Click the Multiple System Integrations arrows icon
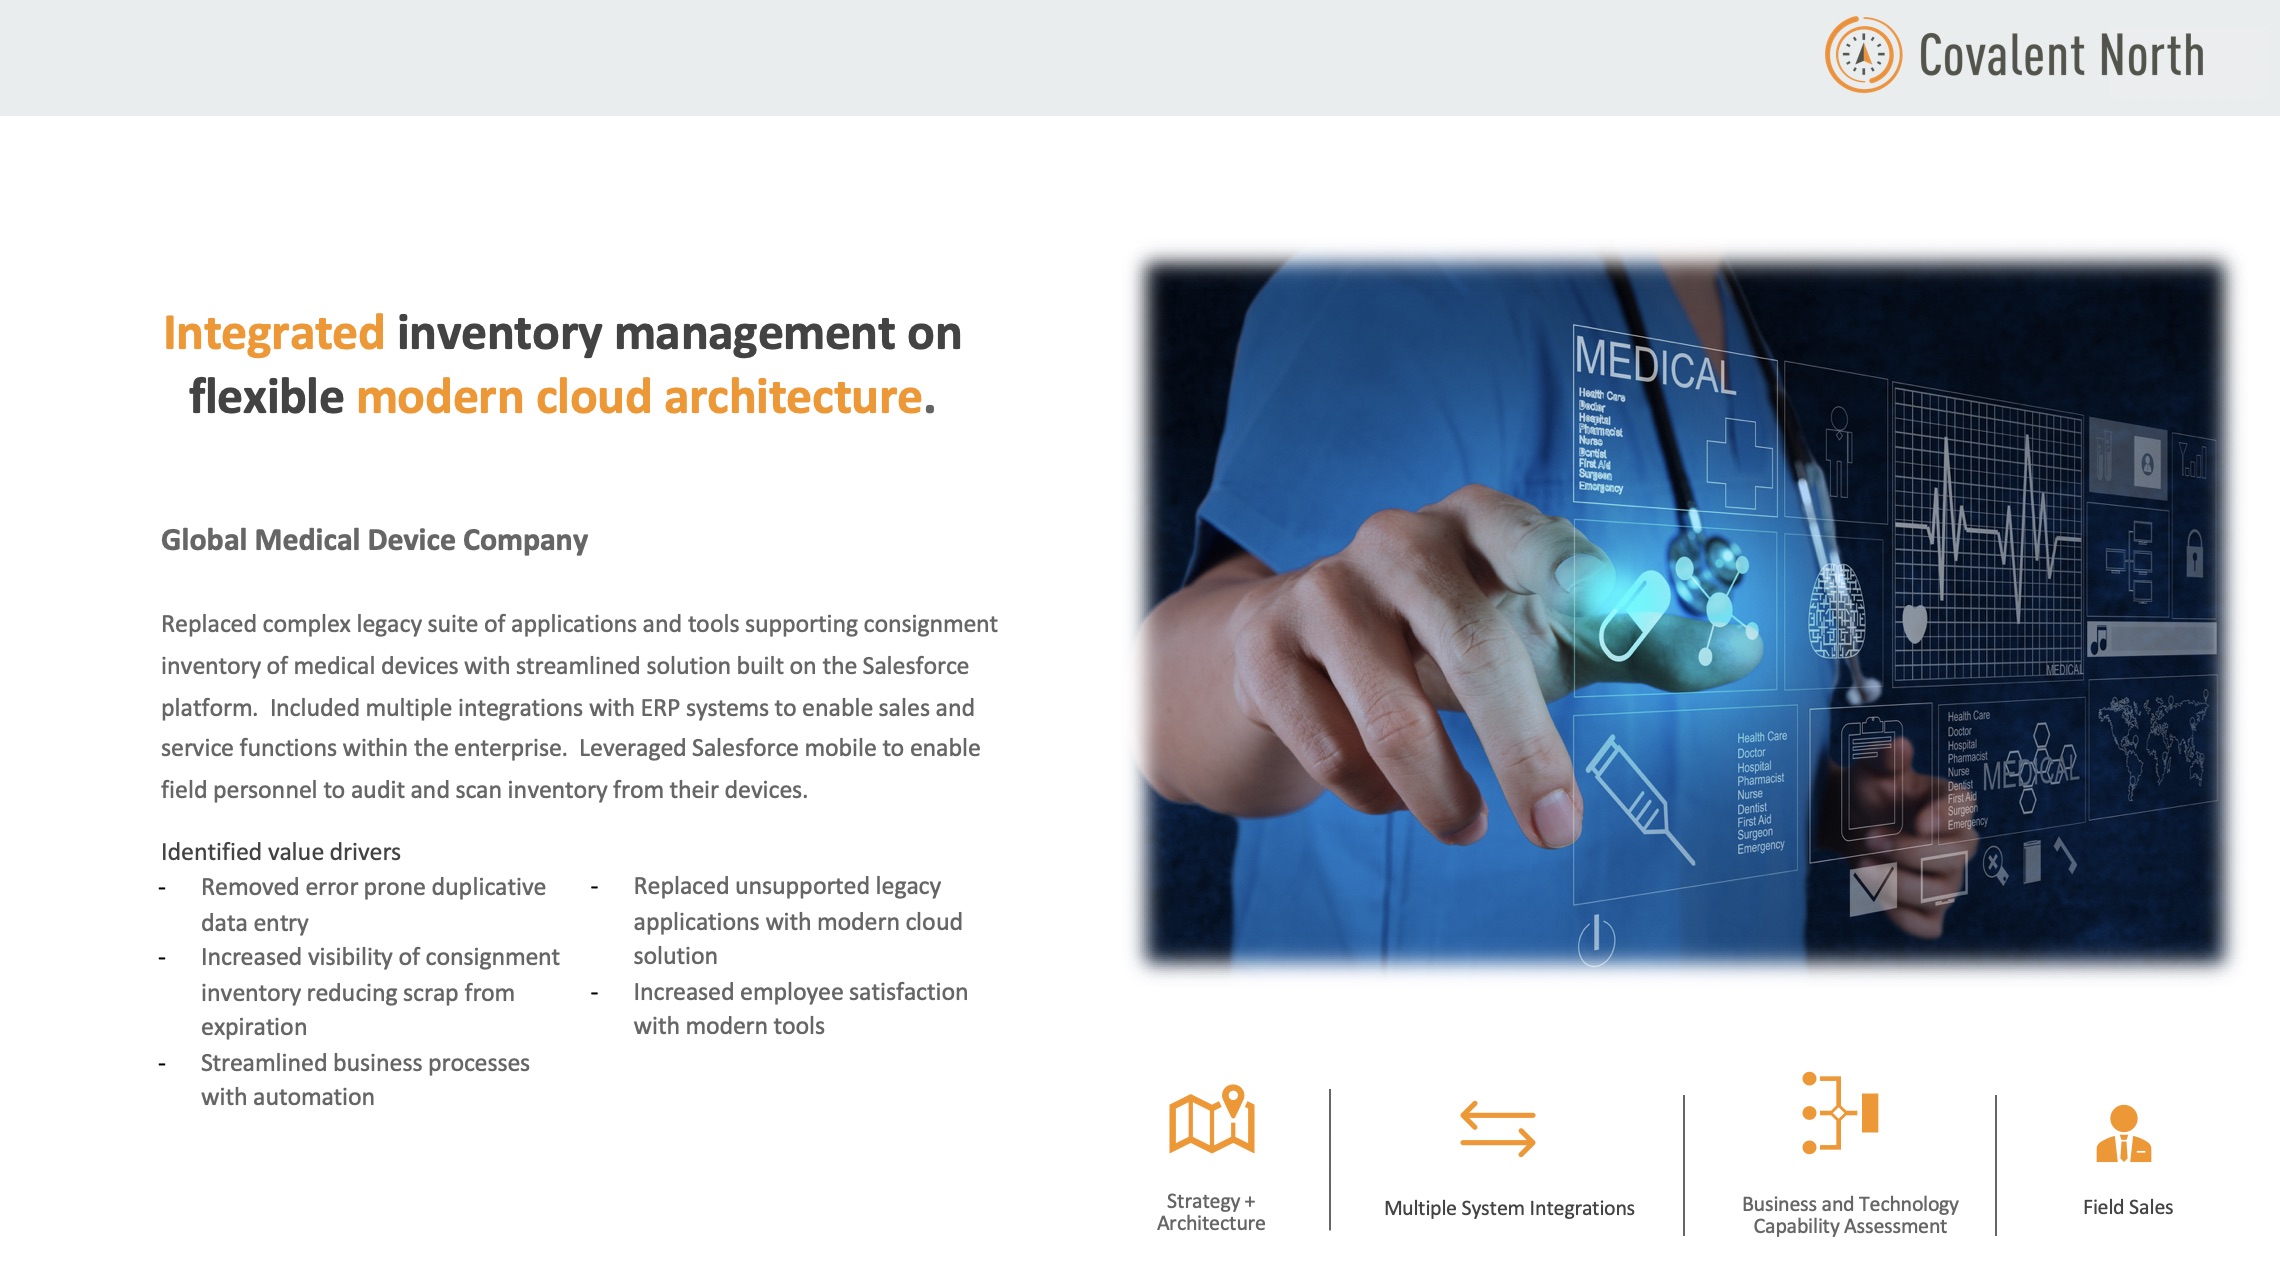Image resolution: width=2280 pixels, height=1282 pixels. coord(1497,1128)
